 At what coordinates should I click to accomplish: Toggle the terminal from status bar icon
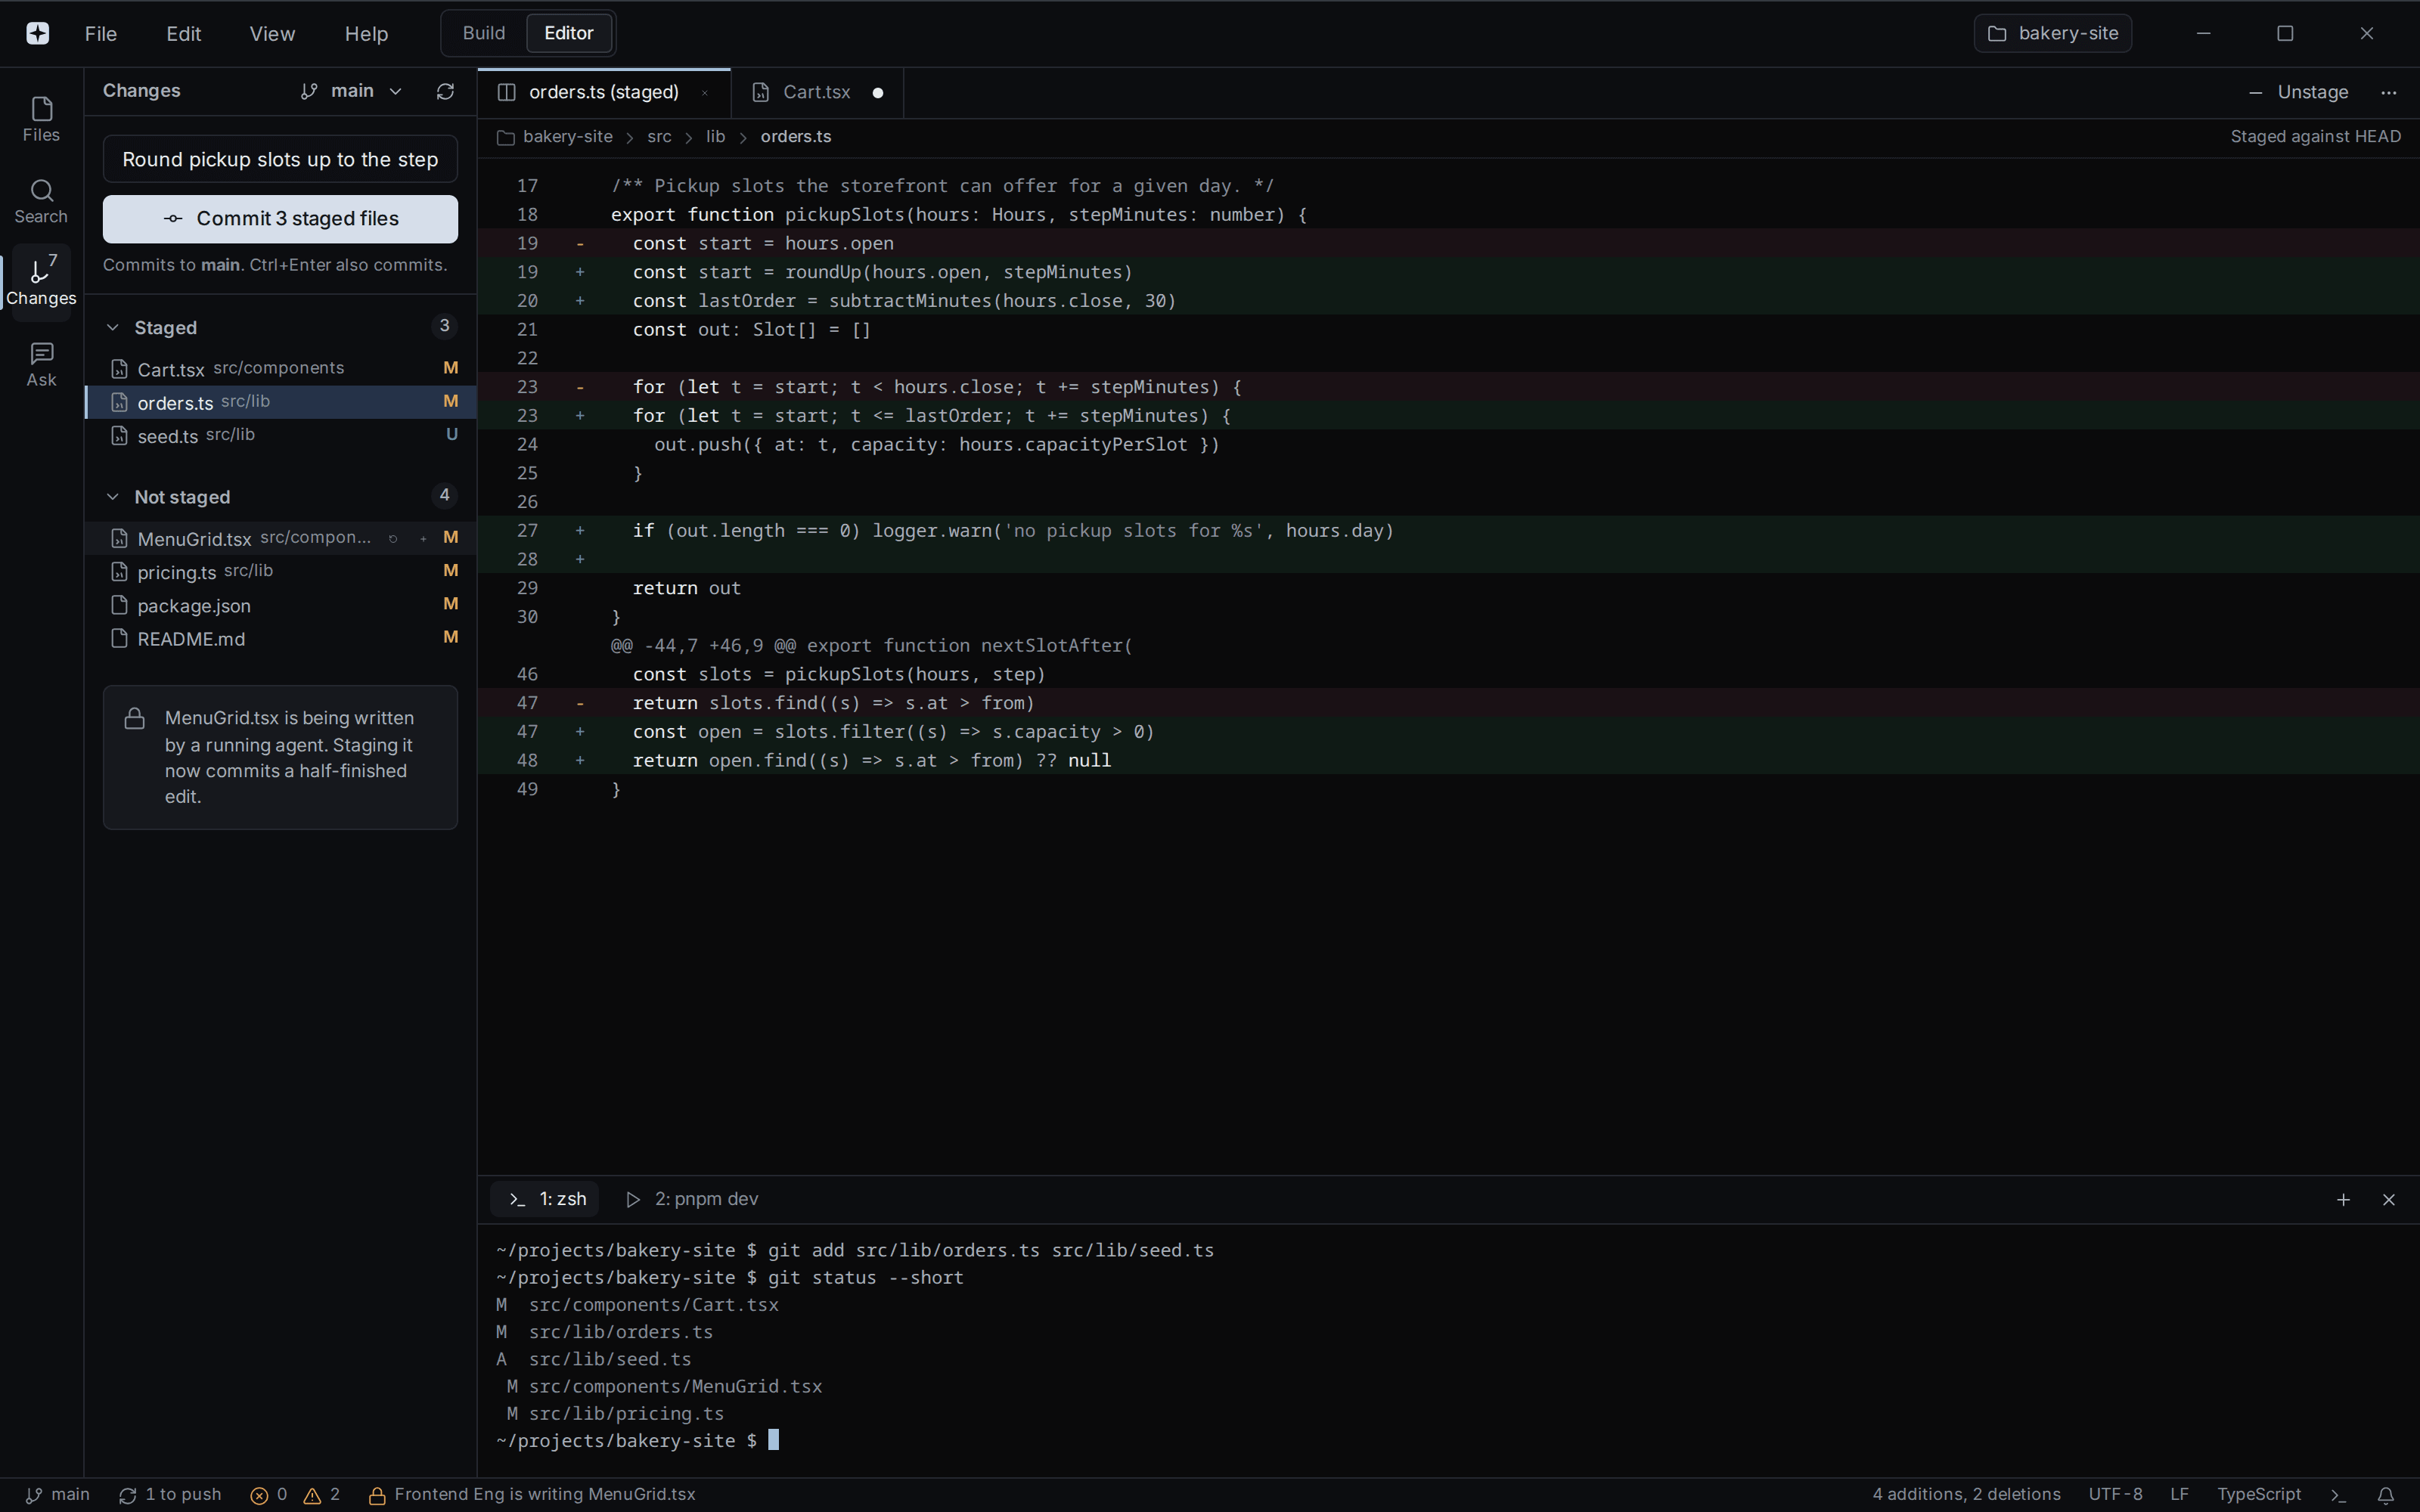[x=2338, y=1495]
